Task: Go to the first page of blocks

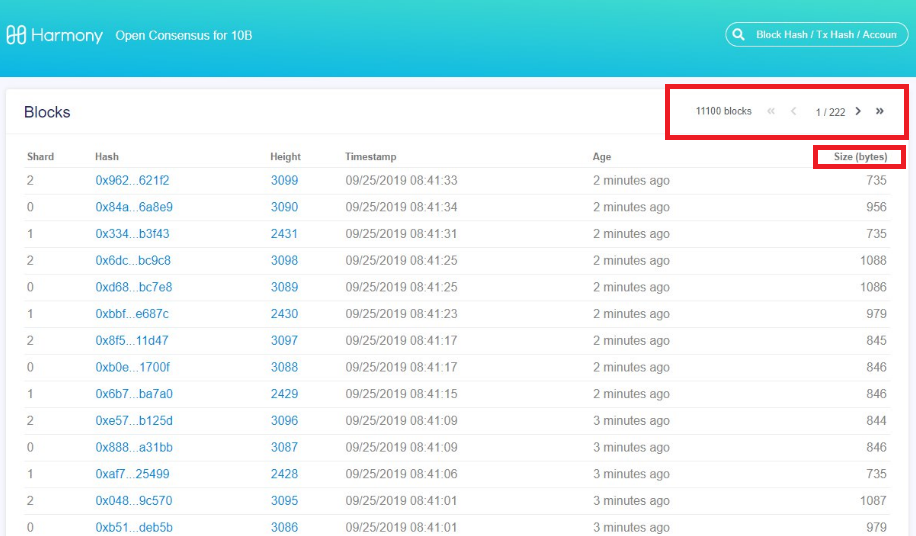Action: tap(771, 111)
